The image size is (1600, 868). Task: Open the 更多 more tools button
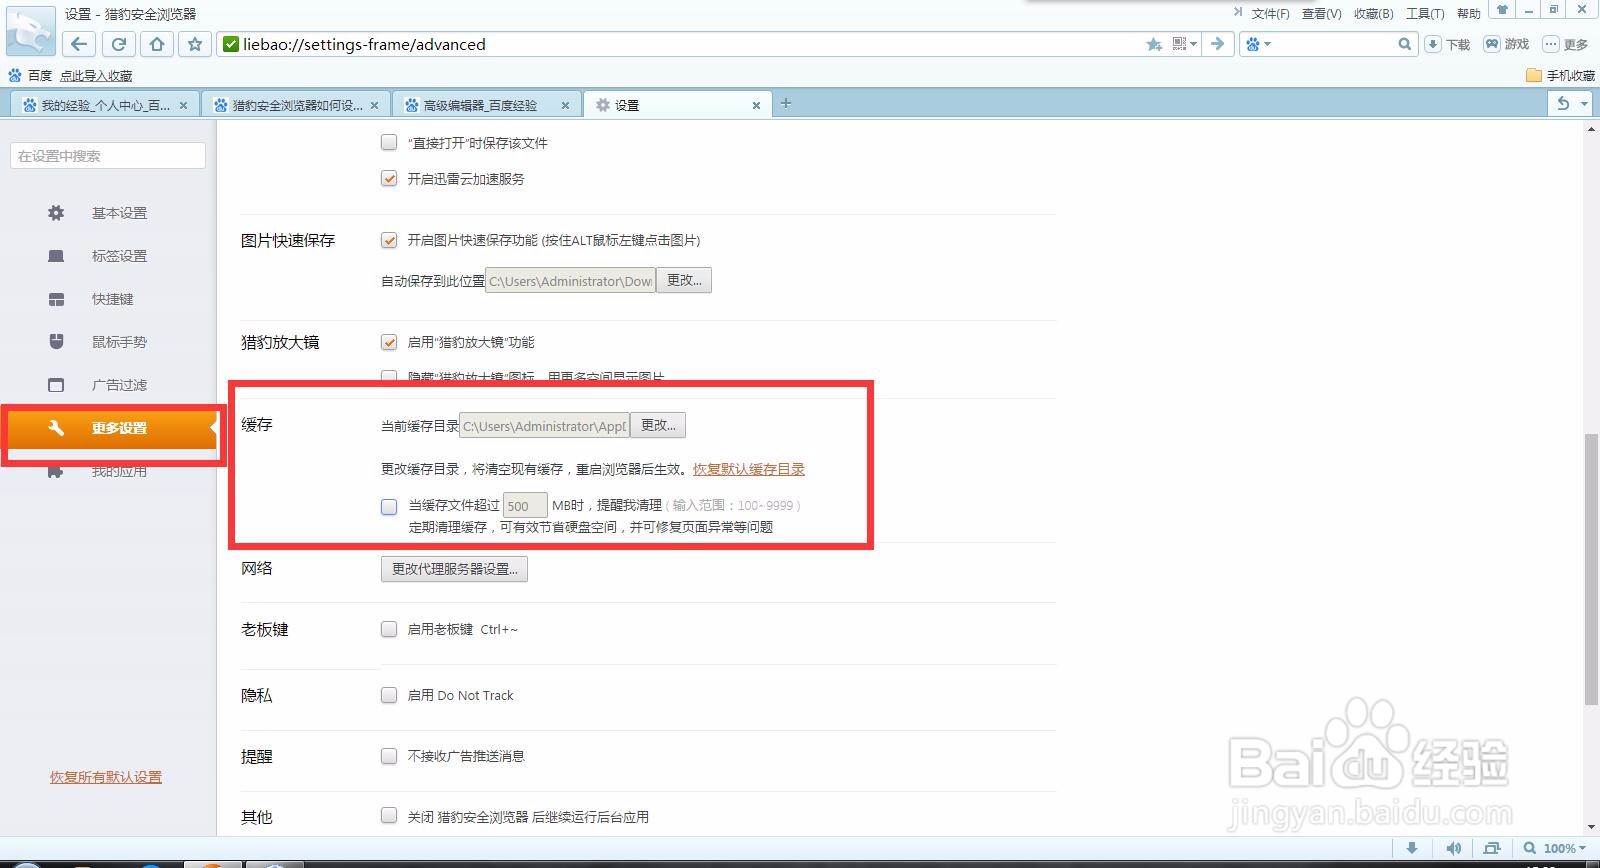[1566, 44]
